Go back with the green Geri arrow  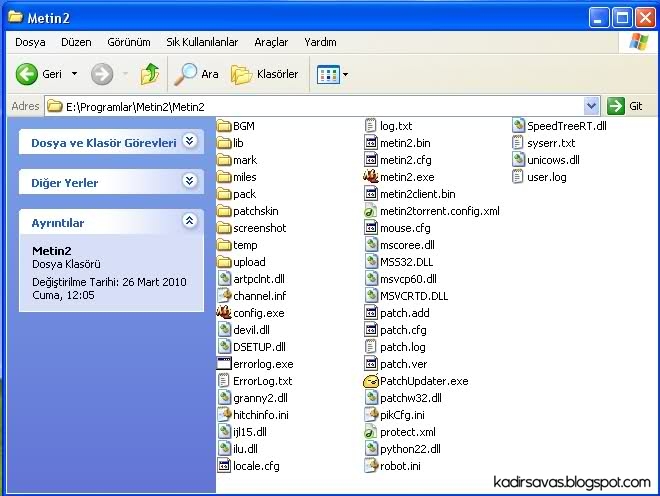pos(27,74)
